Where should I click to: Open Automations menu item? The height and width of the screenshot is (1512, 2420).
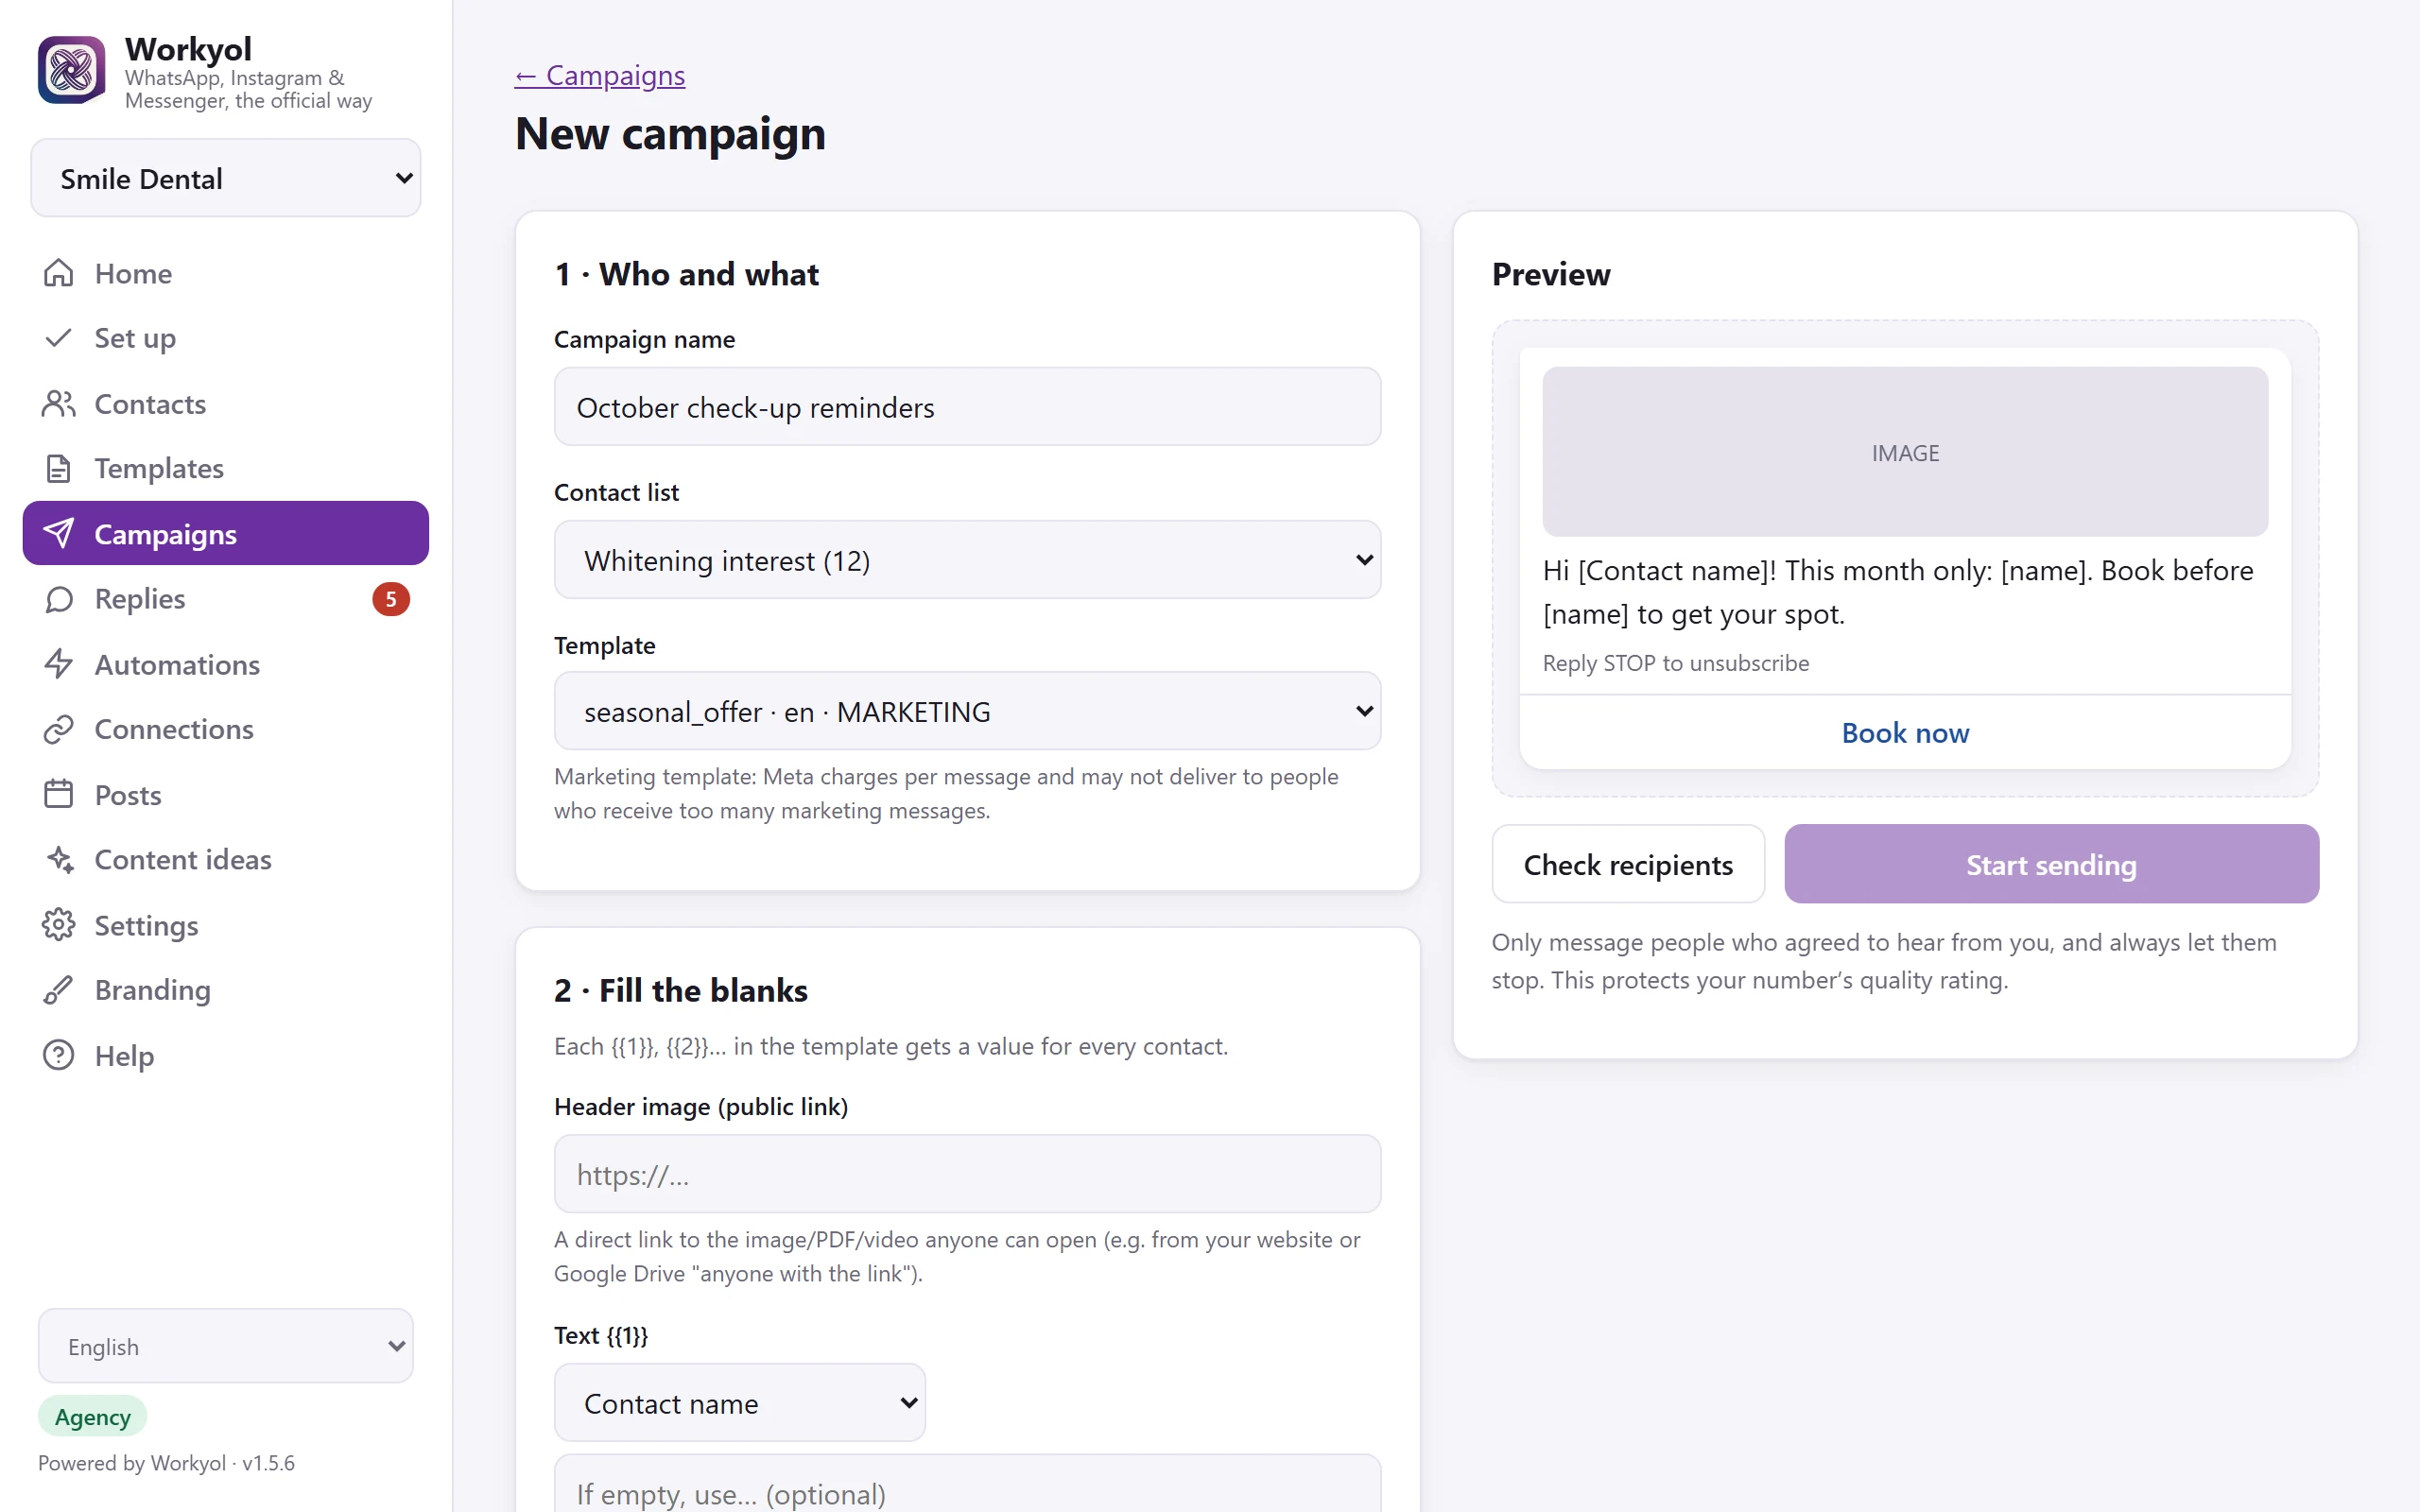click(x=226, y=664)
